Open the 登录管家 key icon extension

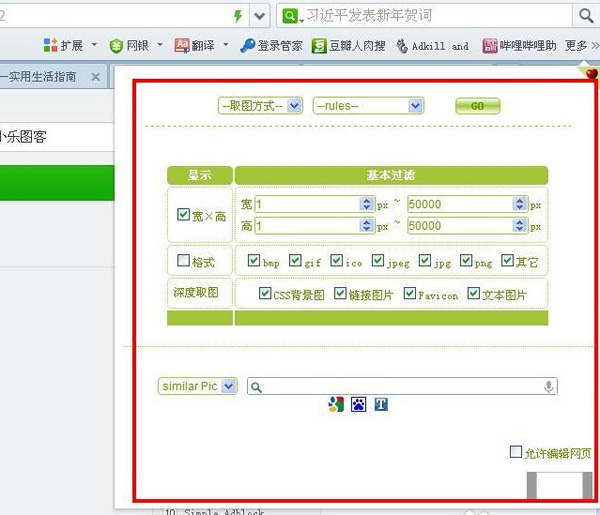pos(270,46)
